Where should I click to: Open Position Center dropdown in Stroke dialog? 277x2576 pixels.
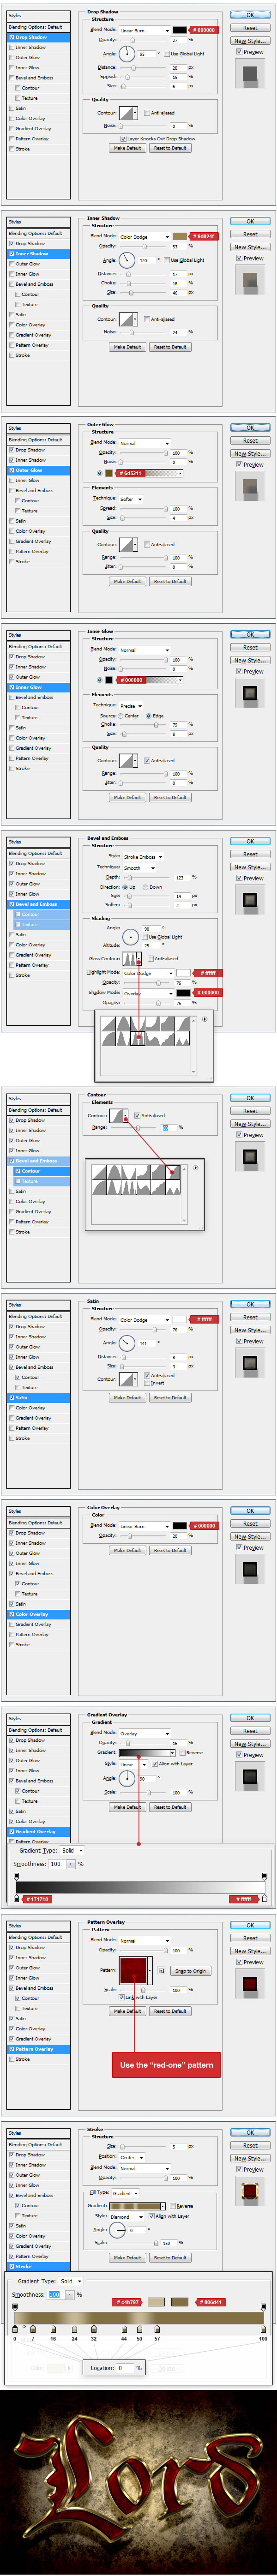131,2157
